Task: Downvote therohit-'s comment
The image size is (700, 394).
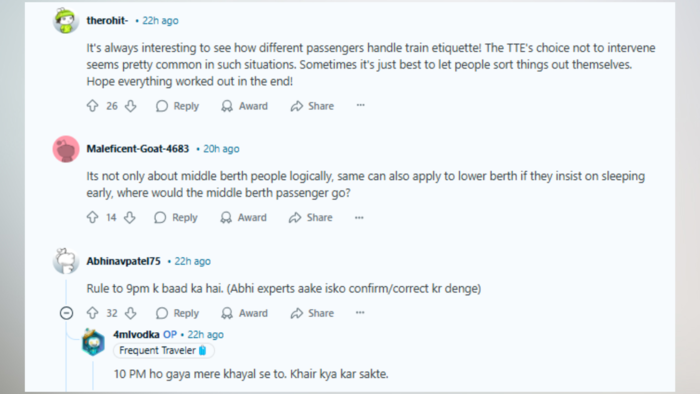Action: point(130,106)
